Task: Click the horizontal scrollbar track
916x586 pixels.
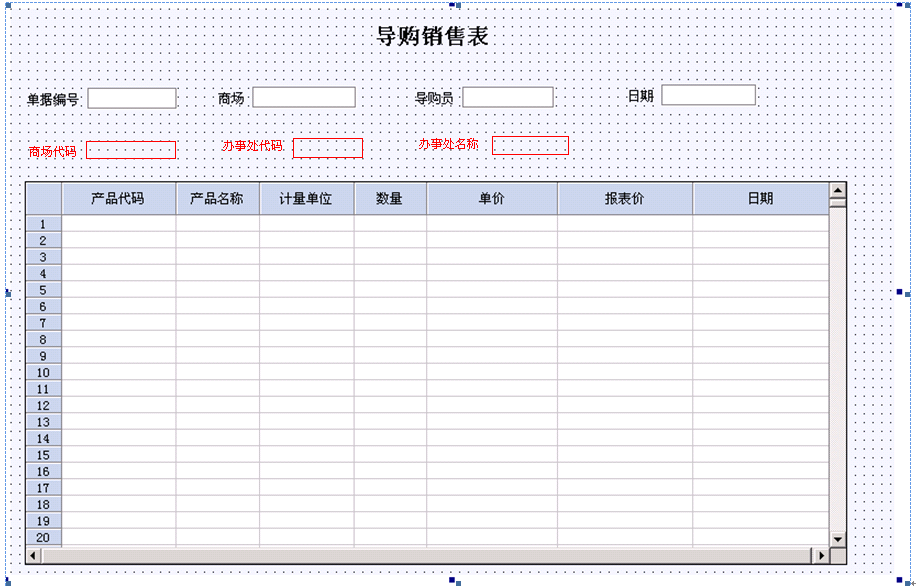Action: (425, 556)
